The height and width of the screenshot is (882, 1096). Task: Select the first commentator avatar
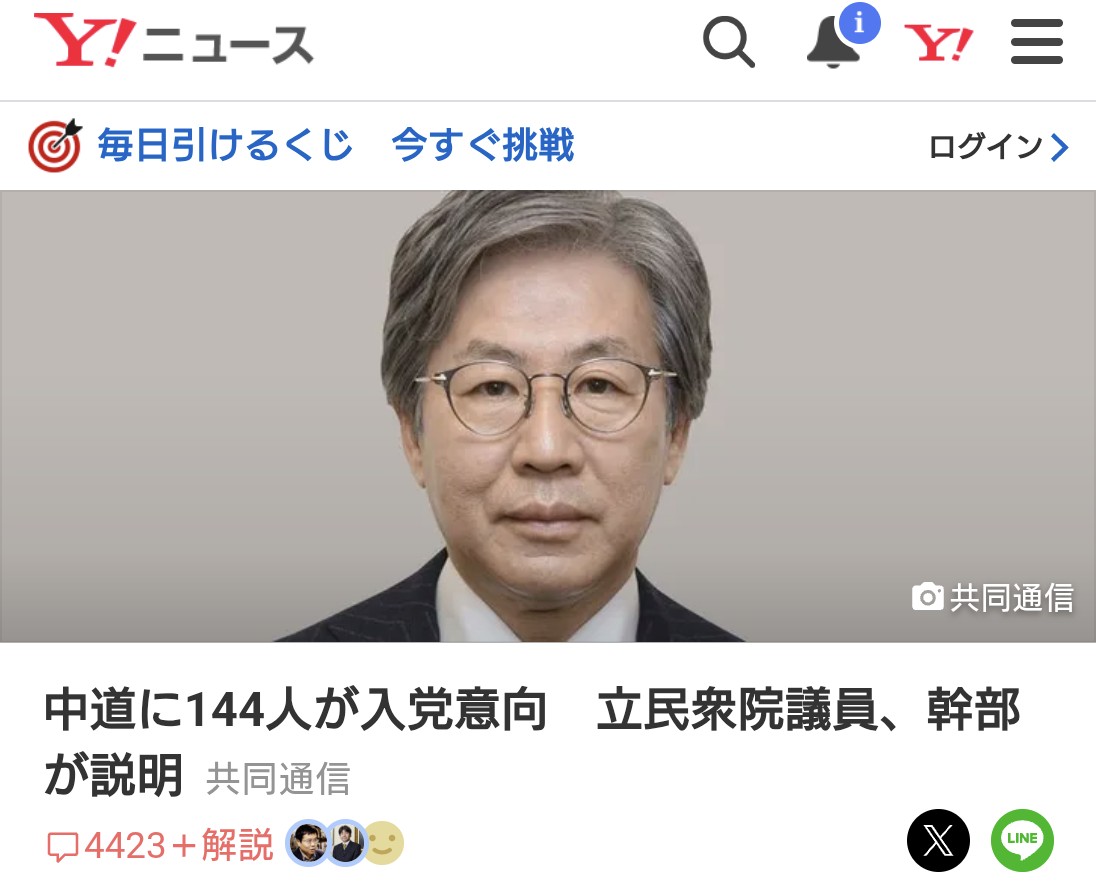tap(308, 843)
